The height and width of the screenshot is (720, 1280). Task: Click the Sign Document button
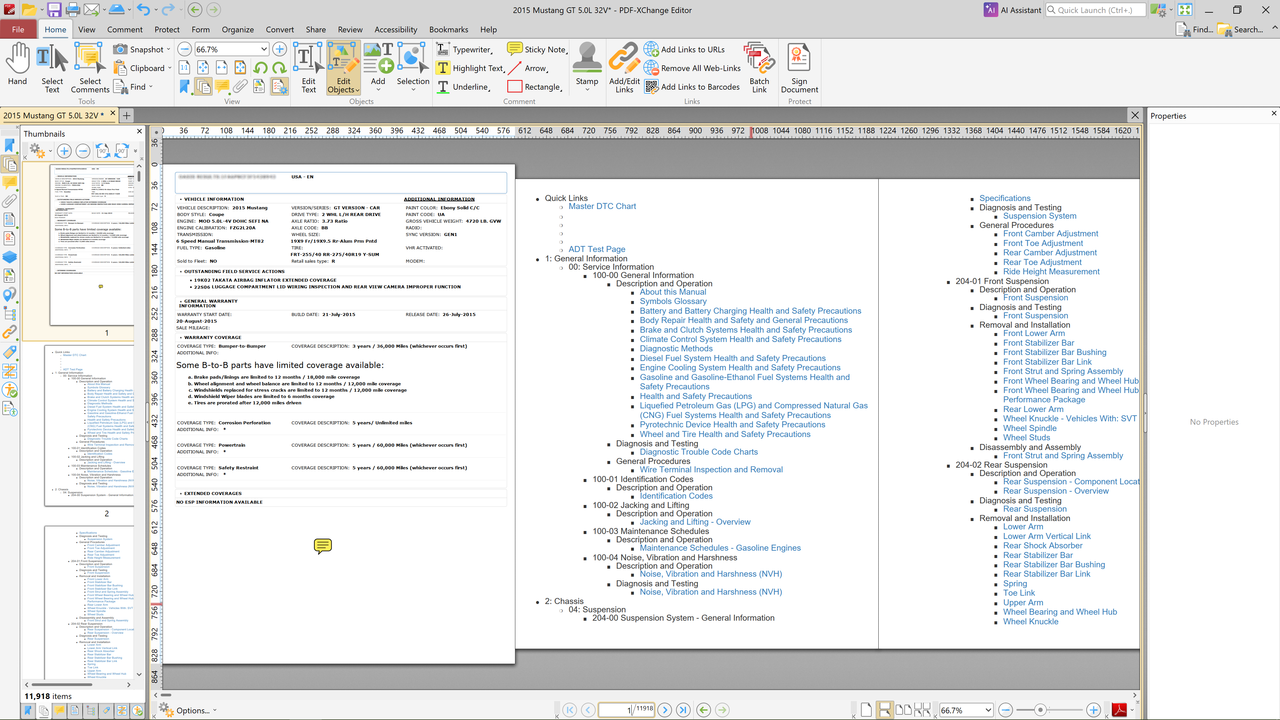(x=799, y=67)
